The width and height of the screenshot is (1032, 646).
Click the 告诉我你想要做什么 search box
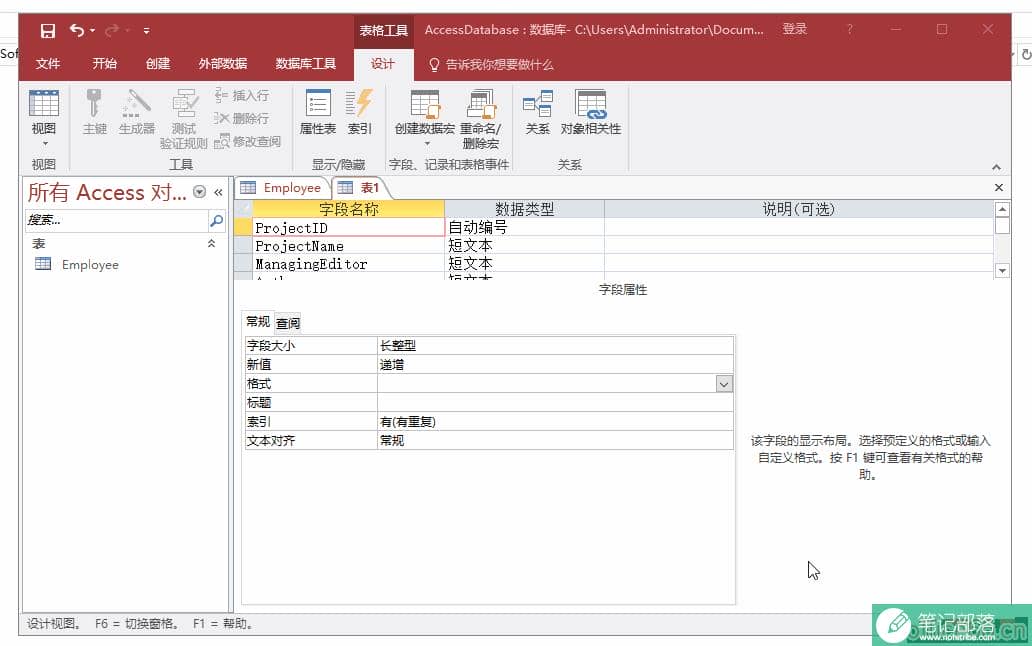coord(492,64)
